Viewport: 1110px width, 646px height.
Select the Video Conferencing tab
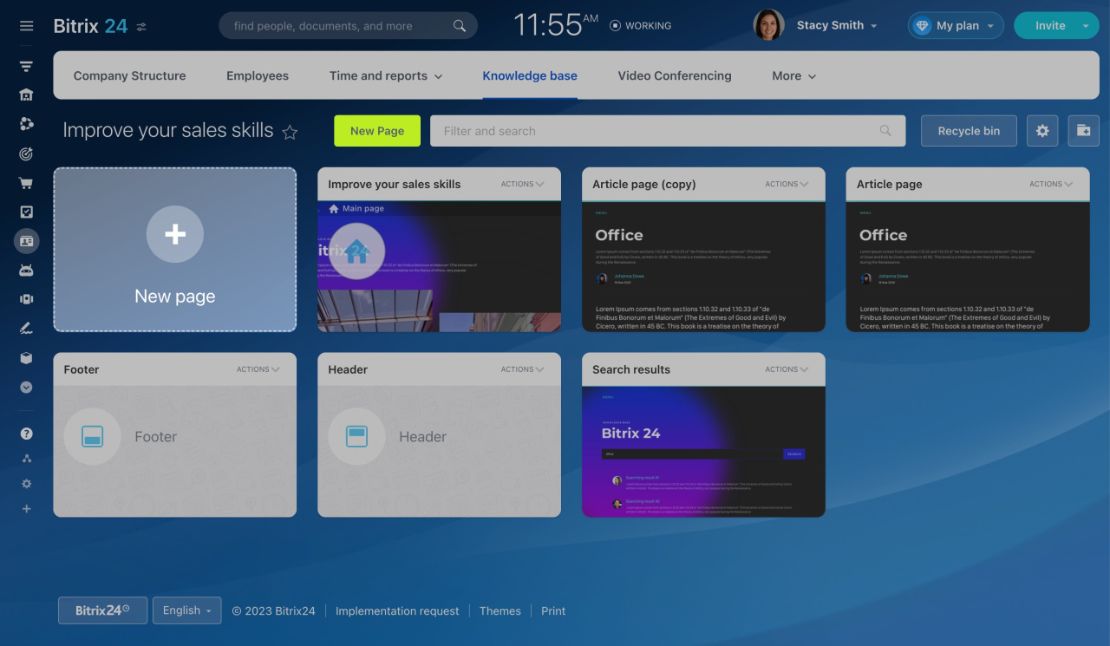click(675, 76)
